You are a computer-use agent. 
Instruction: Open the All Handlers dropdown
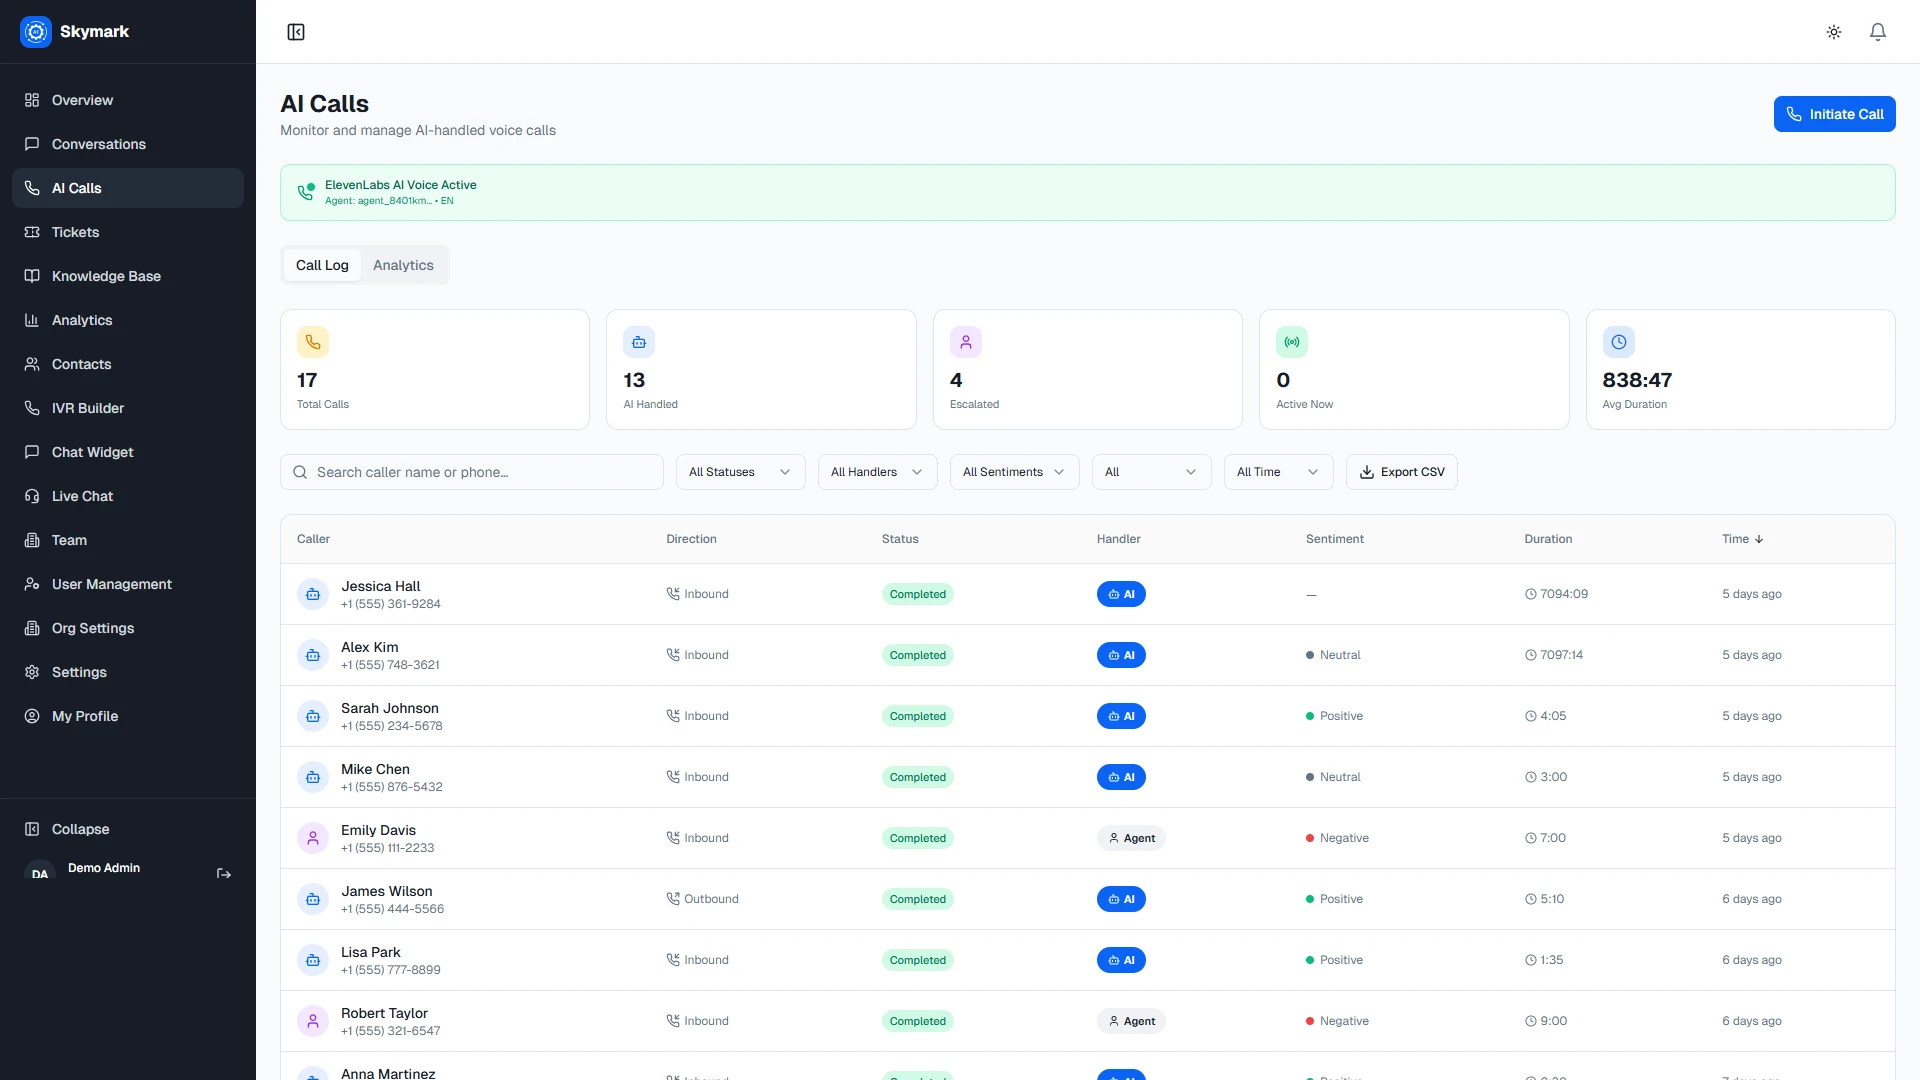[x=878, y=472]
